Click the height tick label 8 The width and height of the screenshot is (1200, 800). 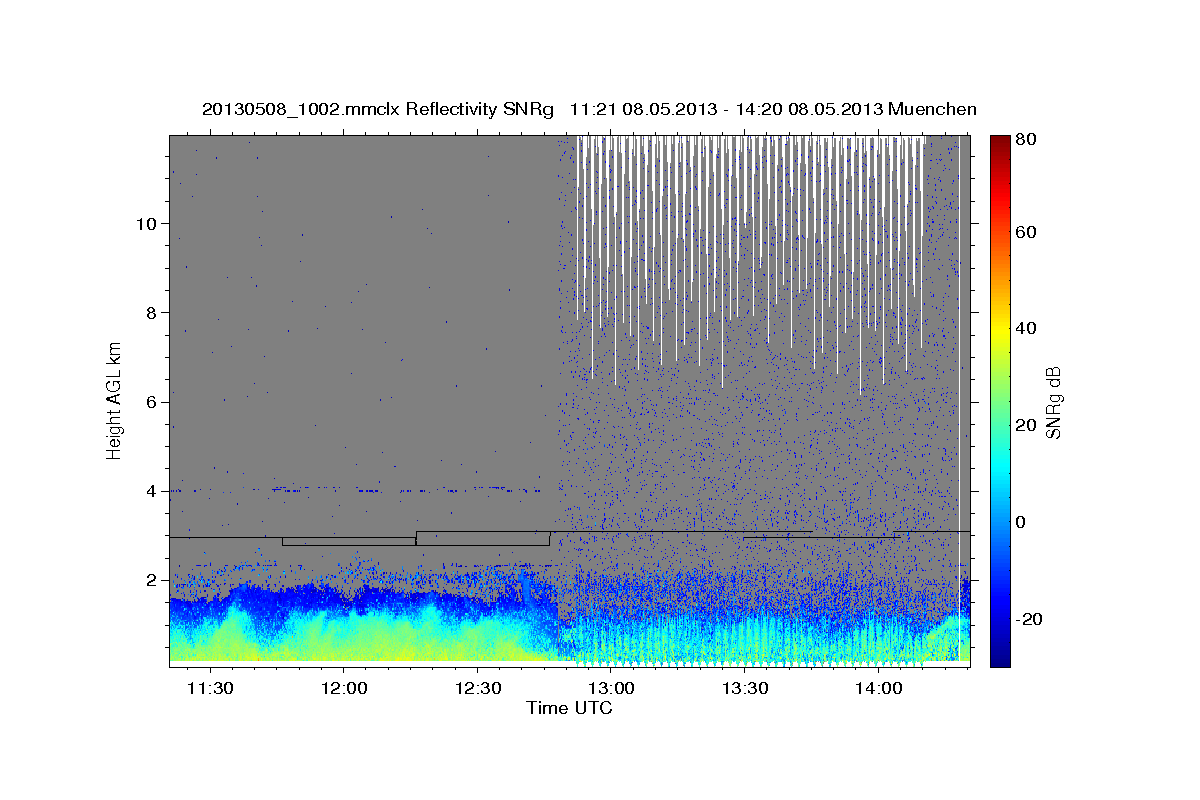(149, 312)
